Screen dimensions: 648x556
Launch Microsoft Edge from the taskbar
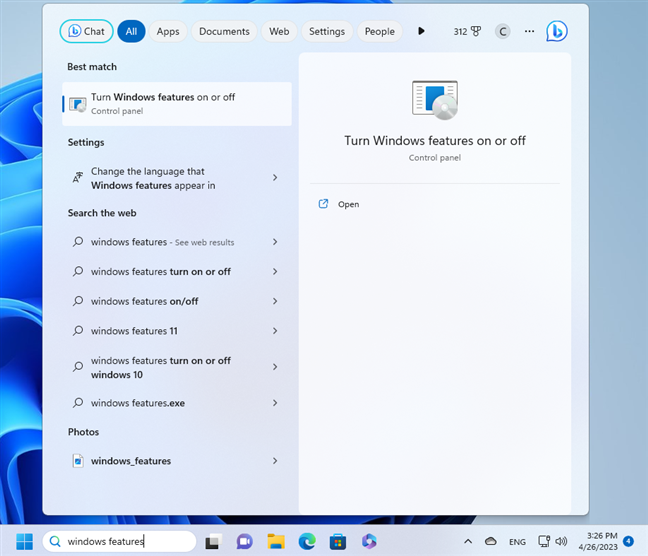307,541
